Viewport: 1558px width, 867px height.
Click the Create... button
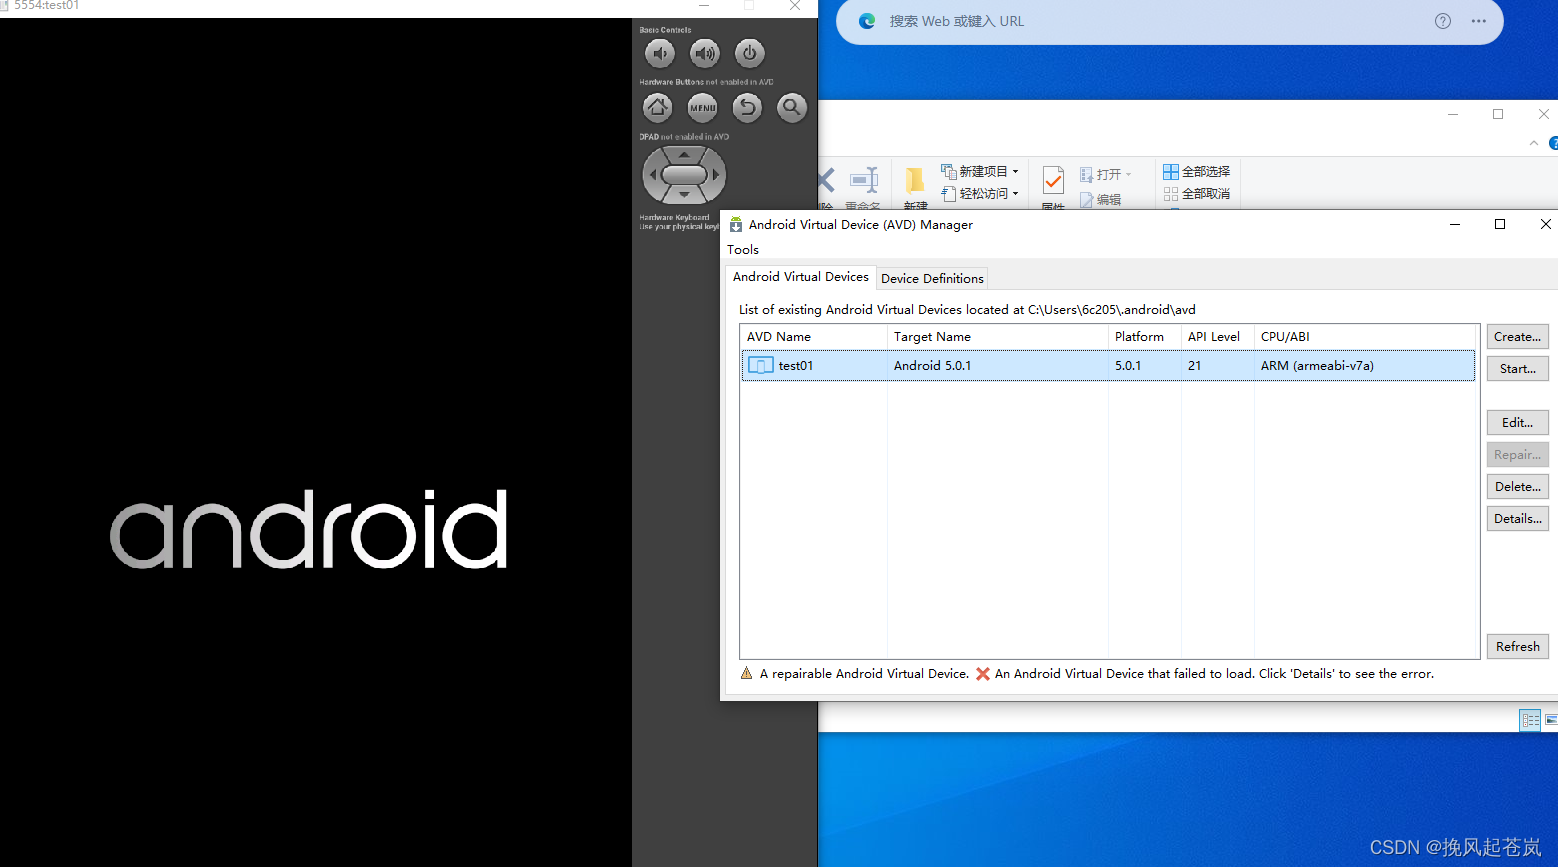tap(1518, 337)
